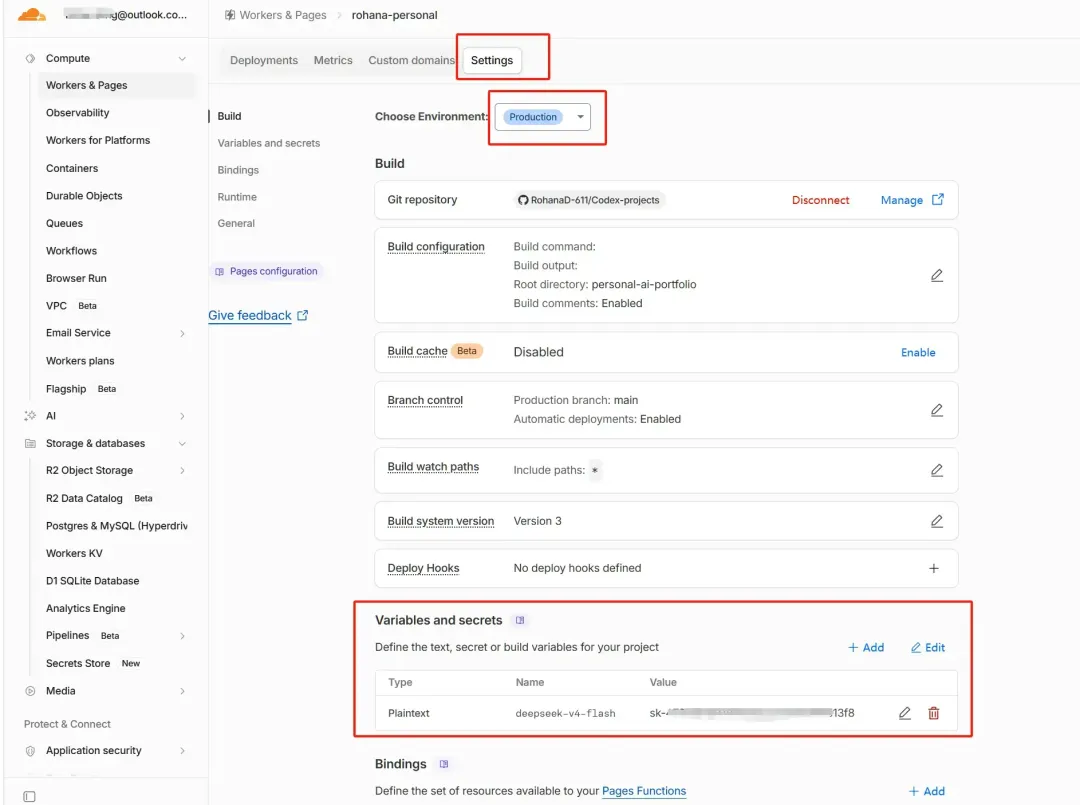Viewport: 1080px width, 805px height.
Task: Click the Workers & Pages breadcrumb
Action: tap(283, 15)
